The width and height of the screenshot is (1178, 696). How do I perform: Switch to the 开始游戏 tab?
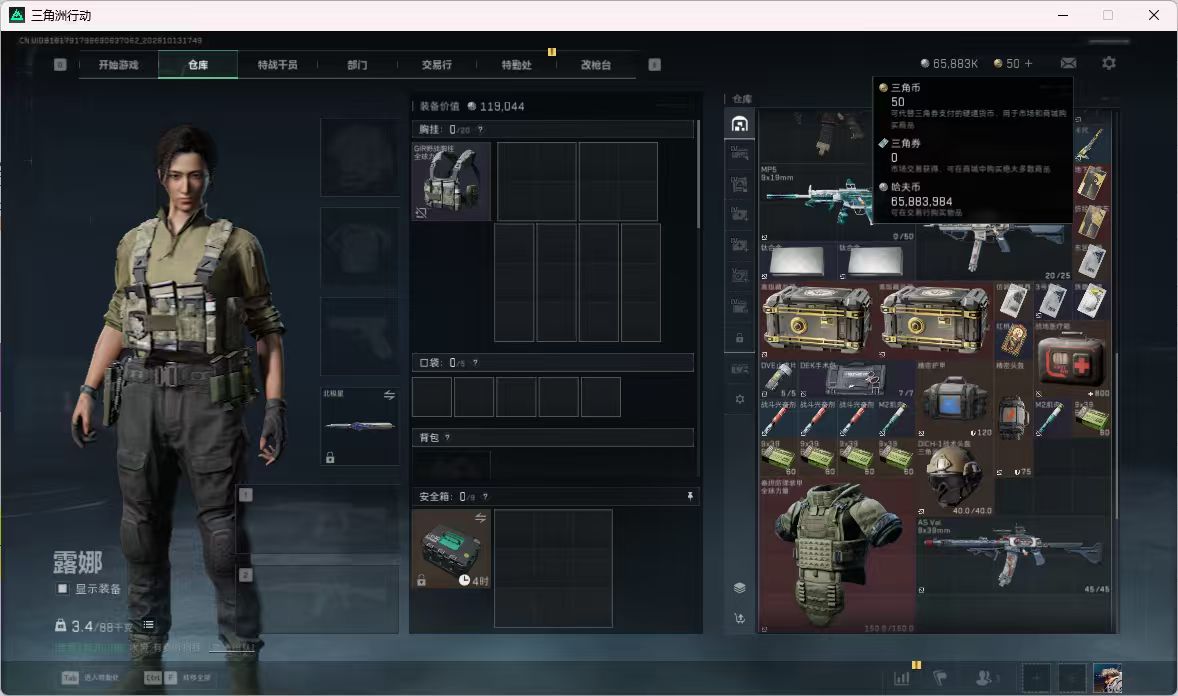119,65
